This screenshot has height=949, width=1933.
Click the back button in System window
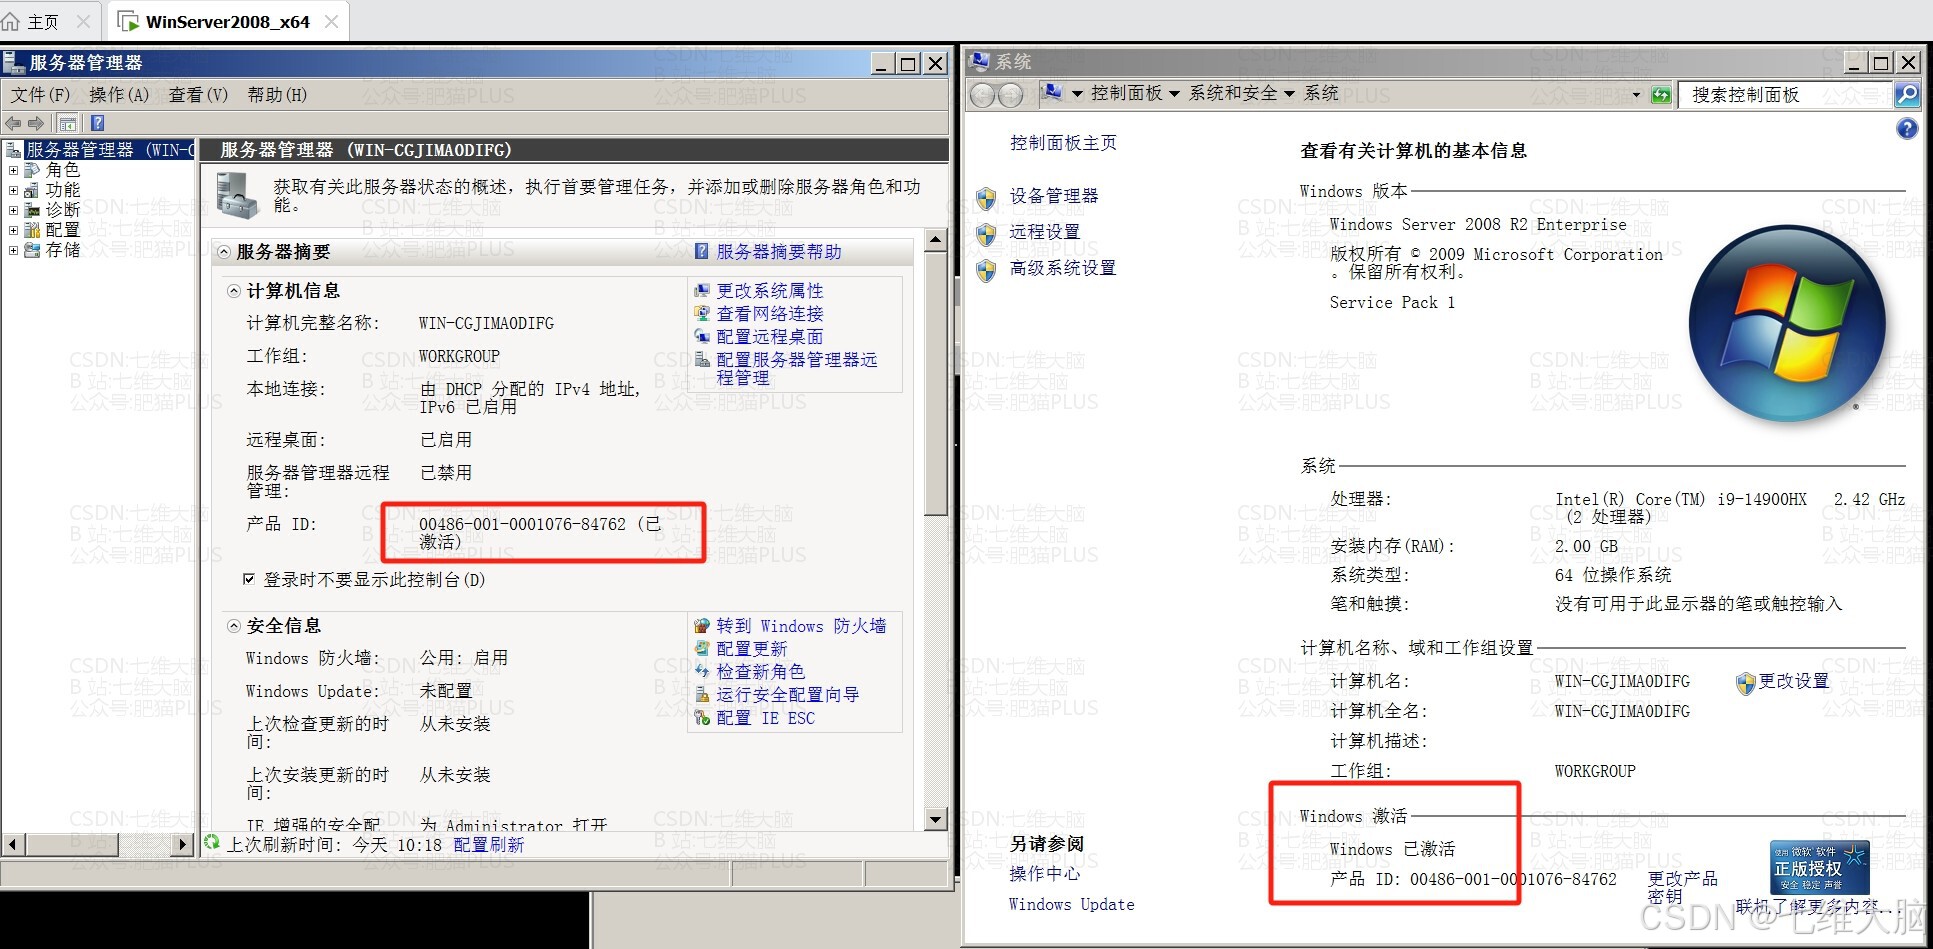pos(983,95)
